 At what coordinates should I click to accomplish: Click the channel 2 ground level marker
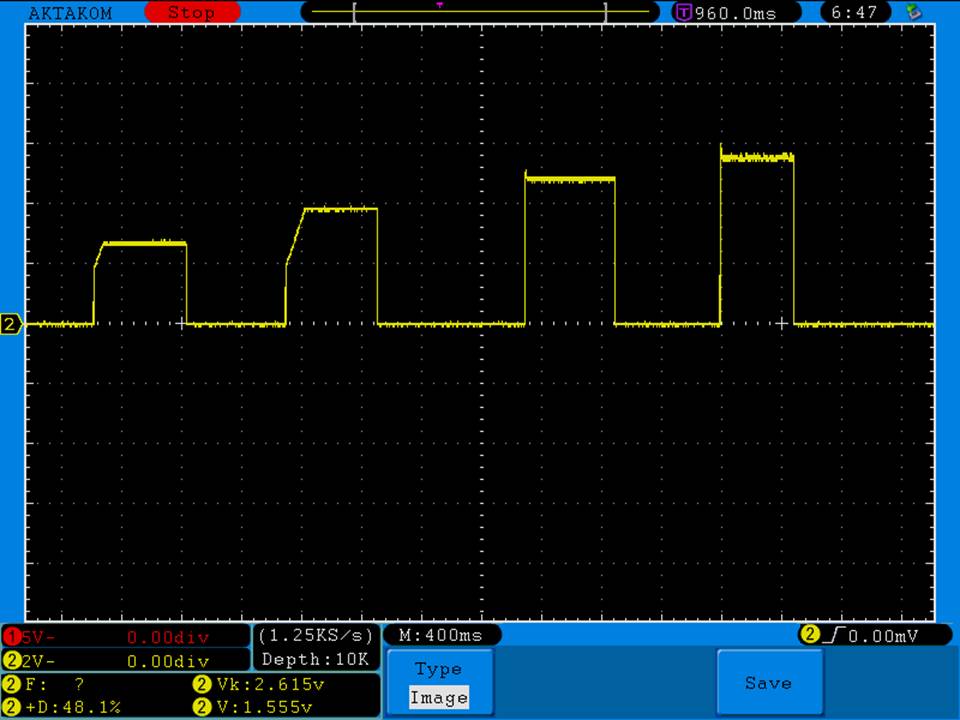pos(11,324)
